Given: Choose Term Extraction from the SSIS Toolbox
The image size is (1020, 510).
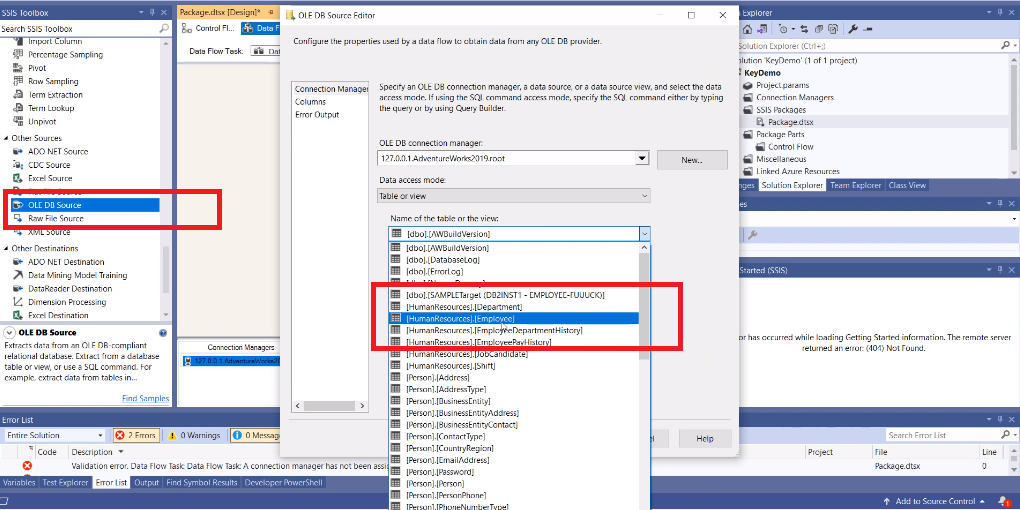Looking at the screenshot, I should [55, 95].
